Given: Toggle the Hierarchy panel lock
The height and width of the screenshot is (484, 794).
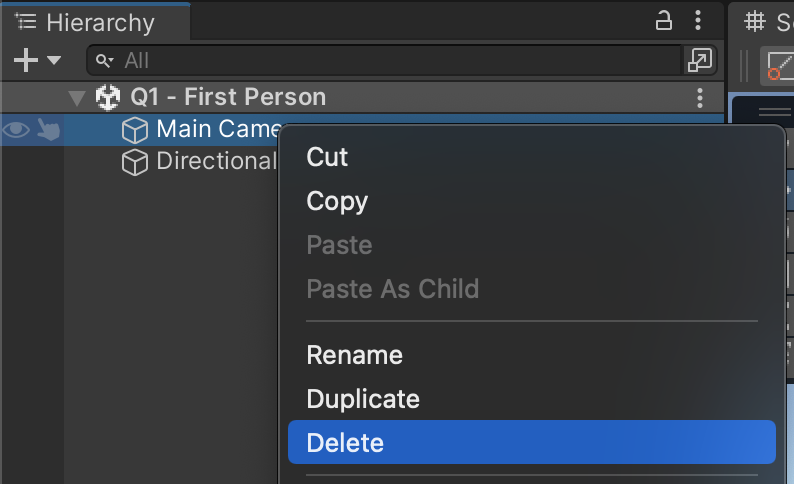Looking at the screenshot, I should (664, 20).
